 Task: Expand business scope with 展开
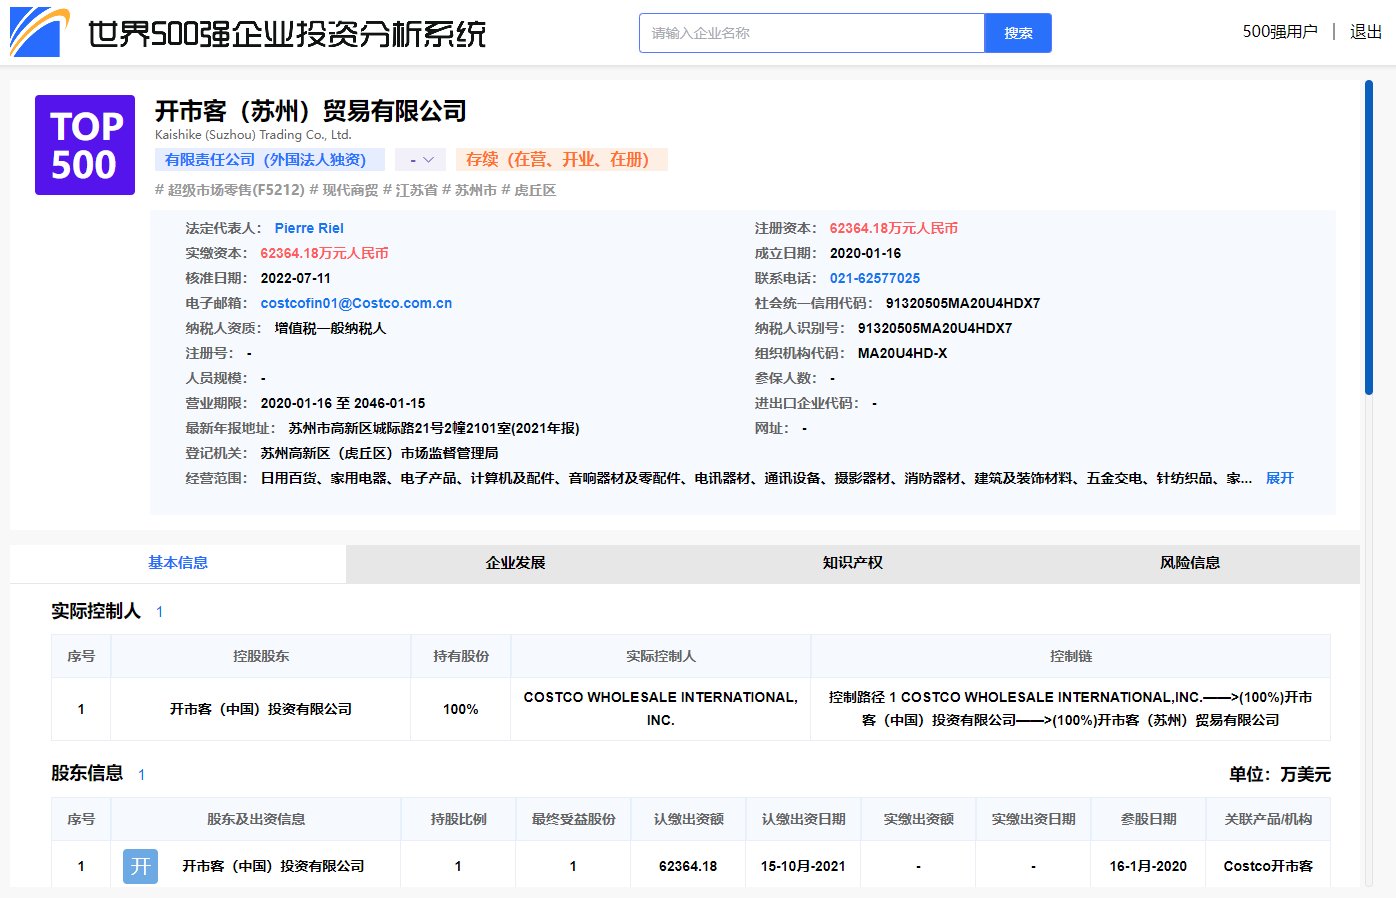point(1280,478)
